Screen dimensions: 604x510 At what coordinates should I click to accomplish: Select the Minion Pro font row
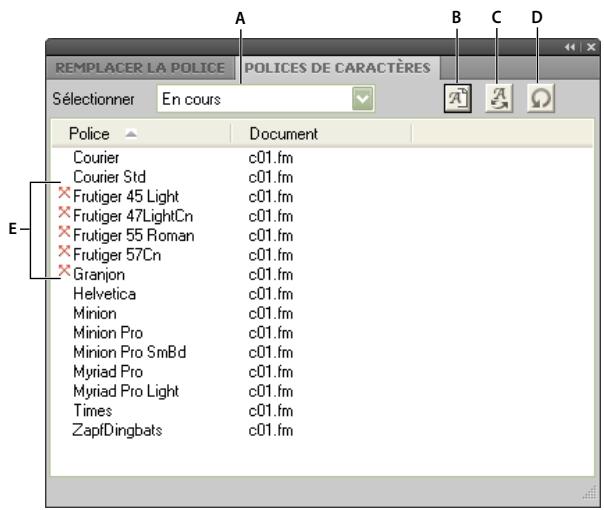(x=108, y=333)
